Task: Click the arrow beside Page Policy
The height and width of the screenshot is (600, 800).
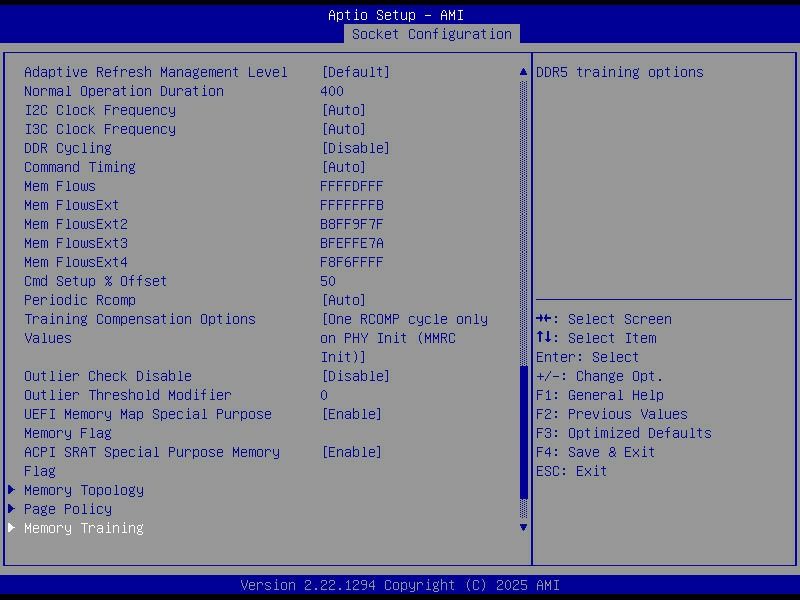Action: coord(11,509)
